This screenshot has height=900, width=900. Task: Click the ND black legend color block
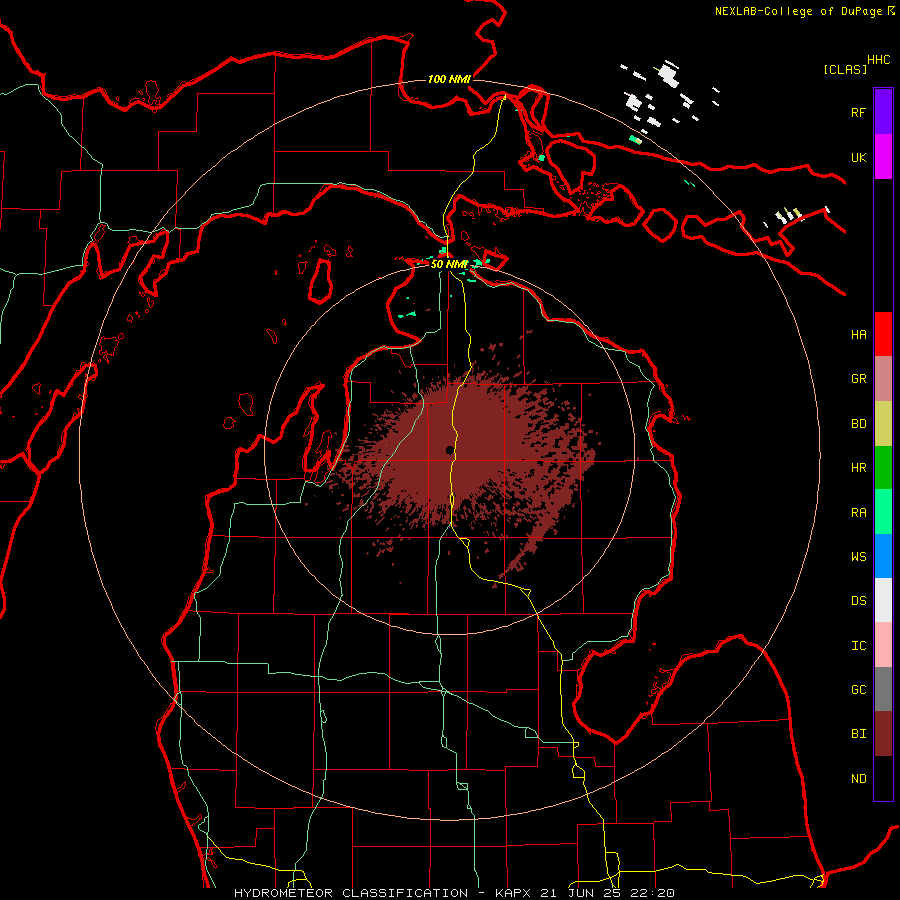883,778
